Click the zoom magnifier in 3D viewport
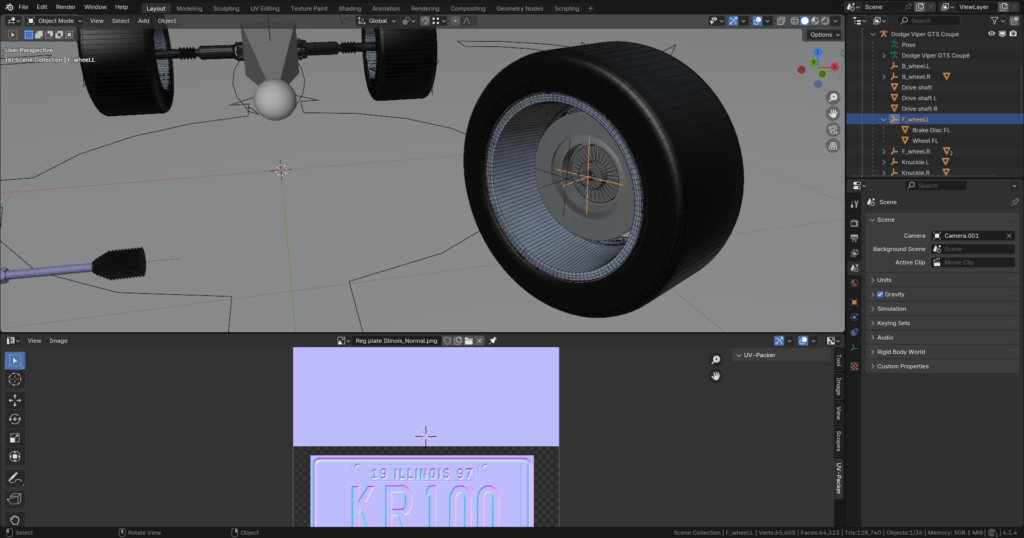The image size is (1024, 538). pos(833,98)
